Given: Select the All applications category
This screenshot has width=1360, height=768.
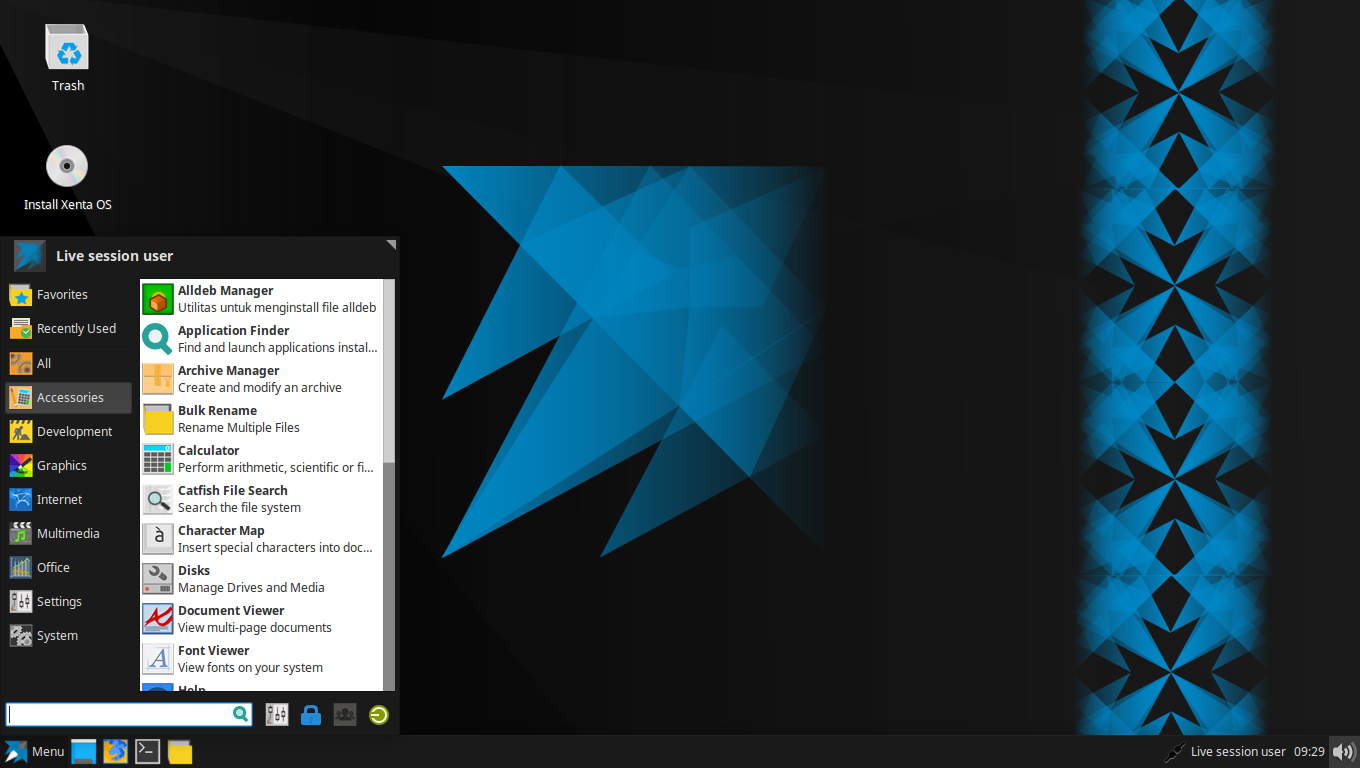Looking at the screenshot, I should pyautogui.click(x=68, y=363).
